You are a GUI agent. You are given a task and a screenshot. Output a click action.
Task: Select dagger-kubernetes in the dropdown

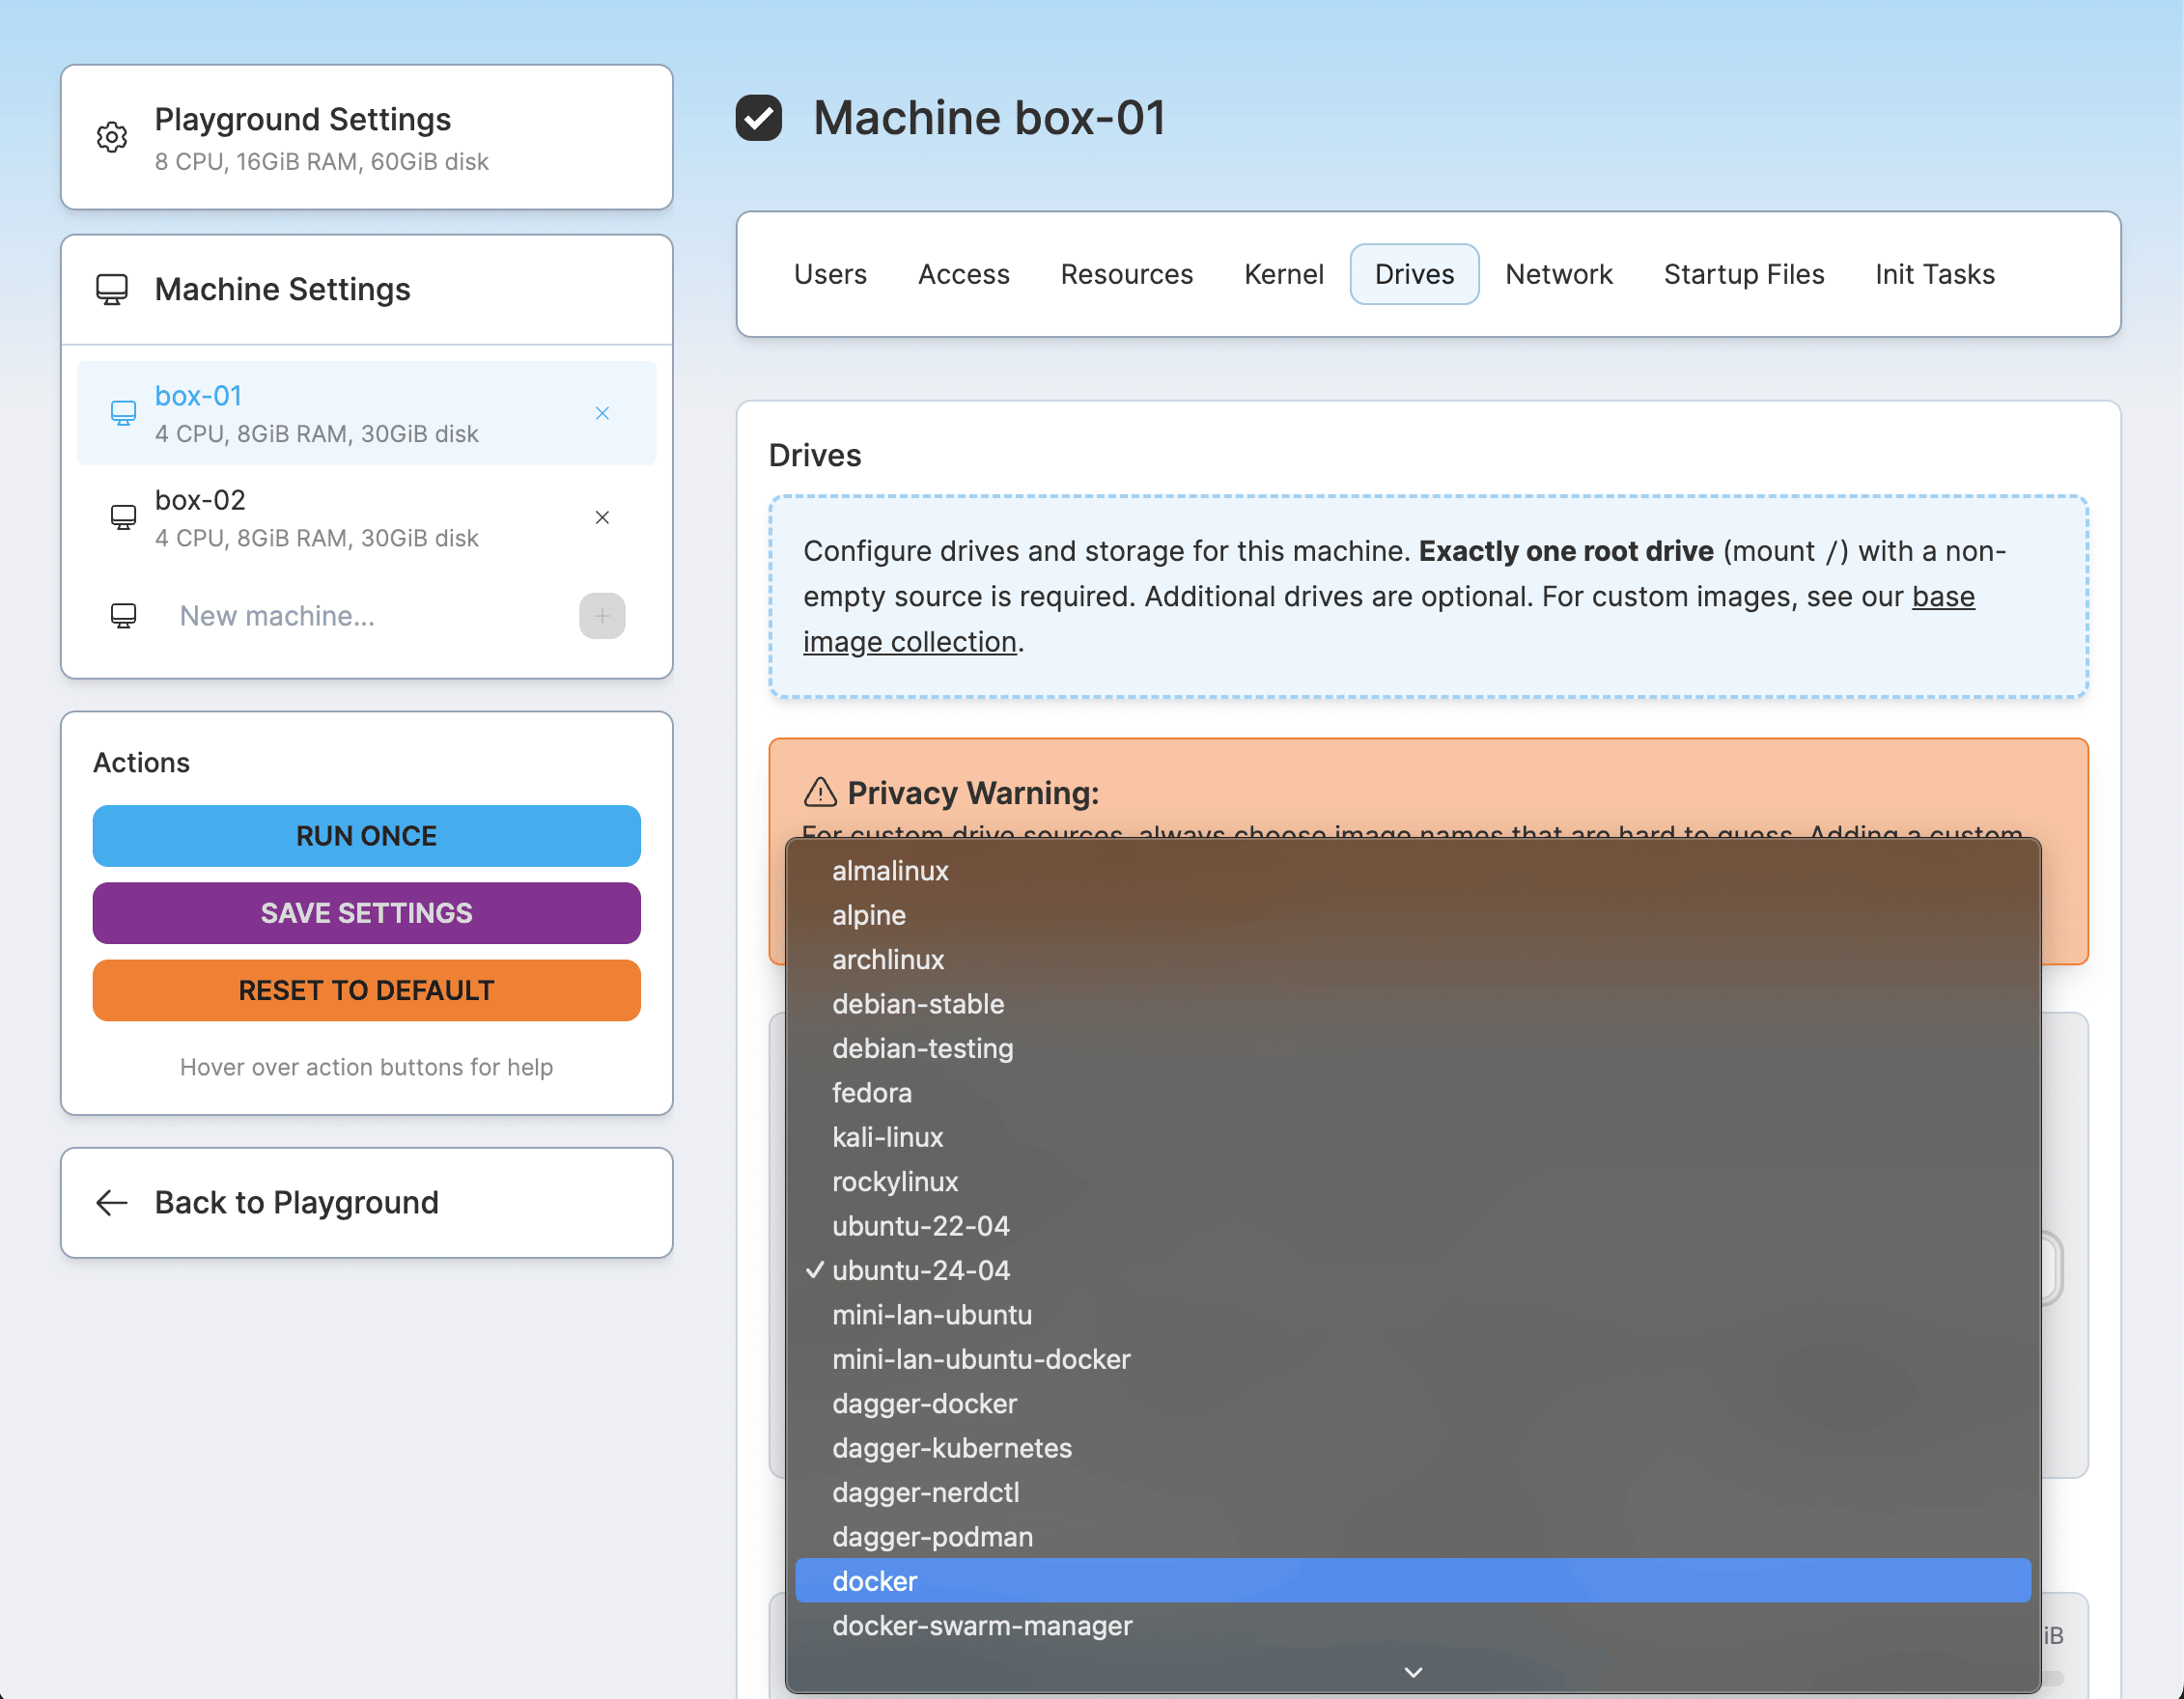click(x=1412, y=1447)
